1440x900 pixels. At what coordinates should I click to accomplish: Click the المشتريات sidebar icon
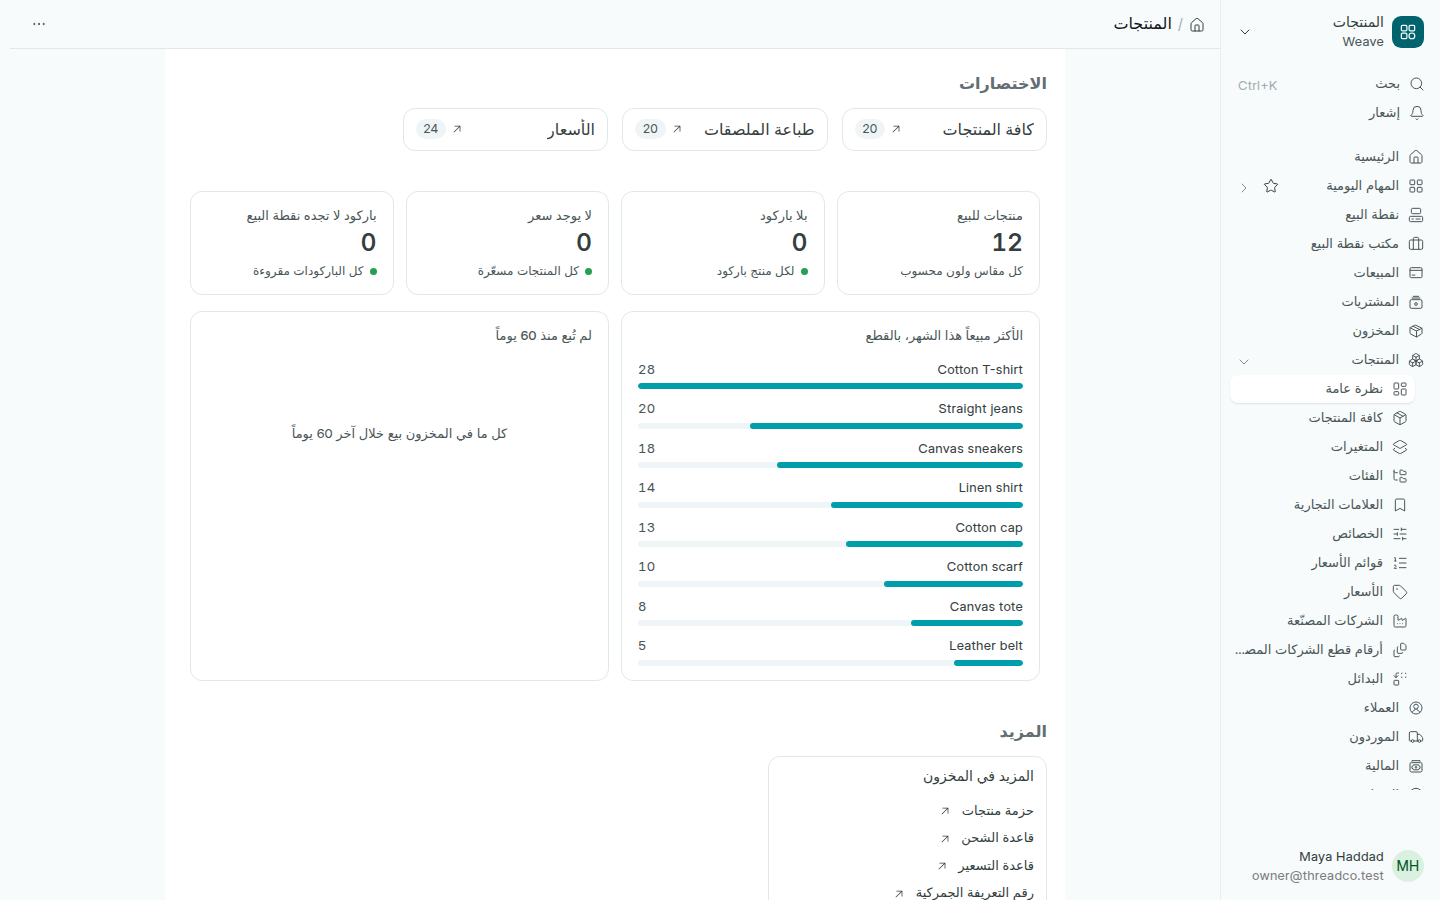click(x=1416, y=302)
